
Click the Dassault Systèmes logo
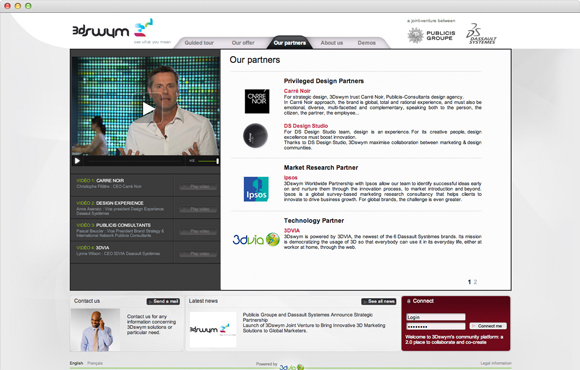[481, 34]
